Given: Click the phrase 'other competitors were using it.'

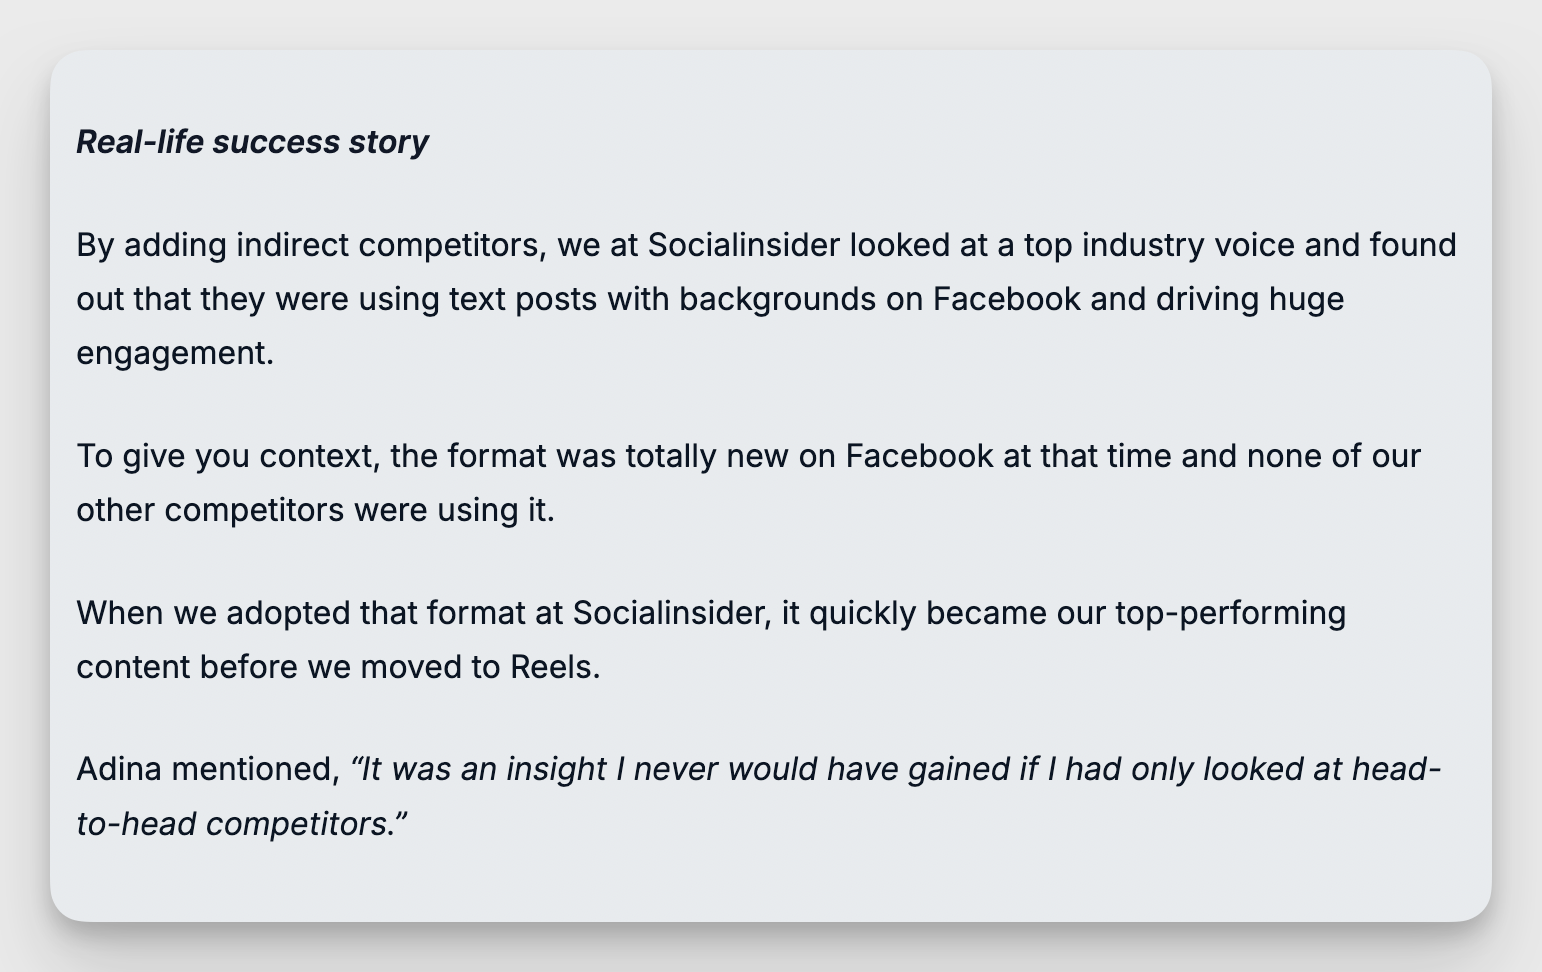Looking at the screenshot, I should coord(315,510).
